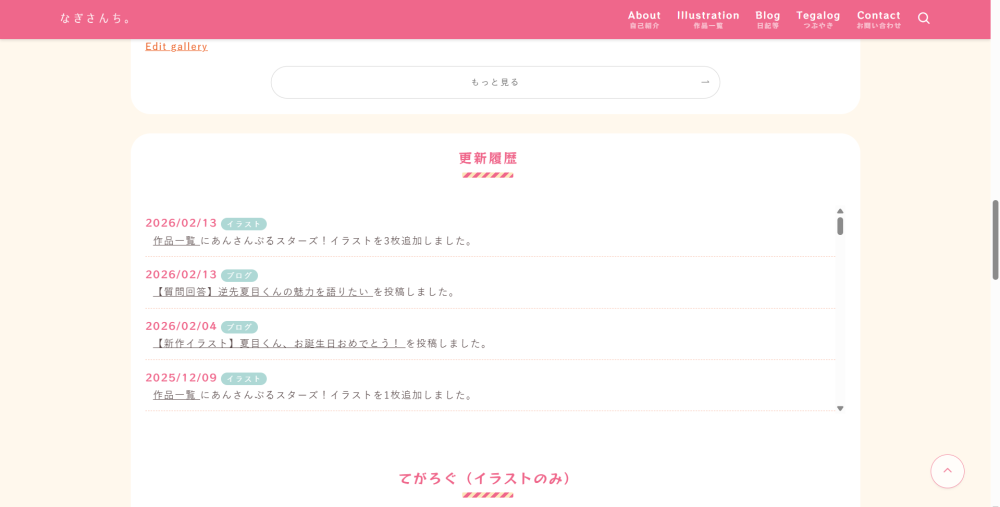The height and width of the screenshot is (507, 1000).
Task: Click the ブログ tag beside 2026/02/04
Action: (239, 327)
